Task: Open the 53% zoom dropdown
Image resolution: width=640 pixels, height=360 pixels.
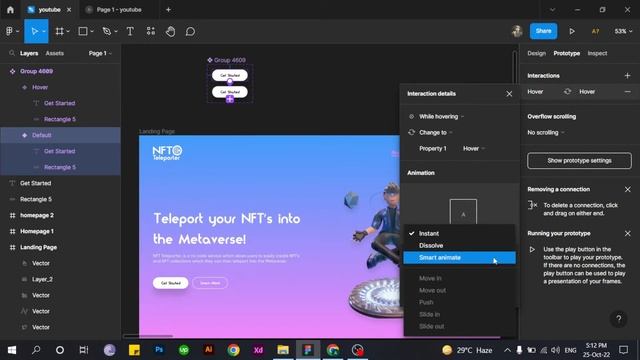Action: pos(623,31)
